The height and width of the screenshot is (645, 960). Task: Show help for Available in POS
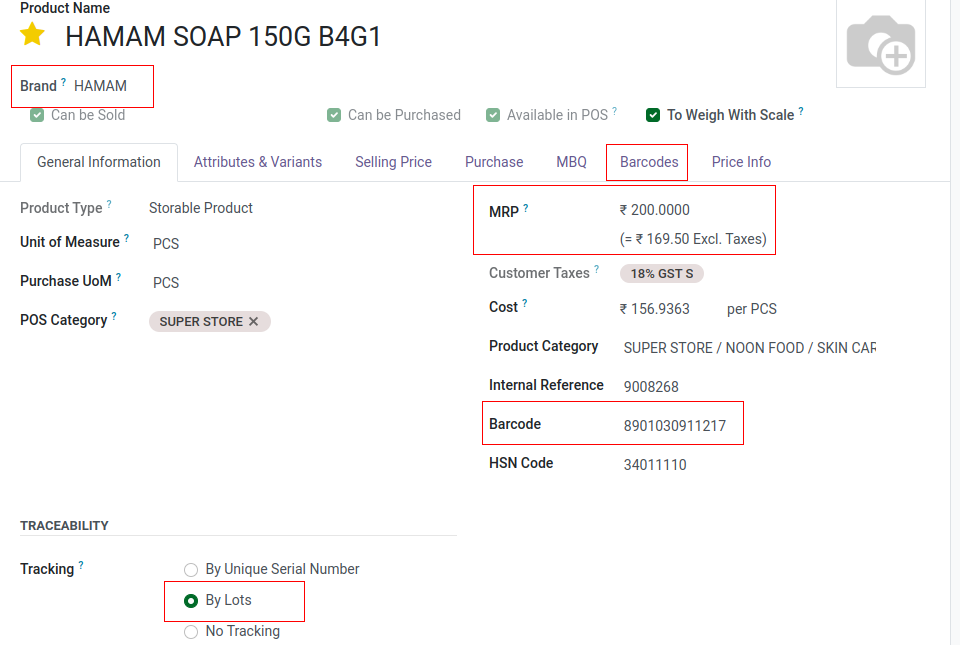614,111
